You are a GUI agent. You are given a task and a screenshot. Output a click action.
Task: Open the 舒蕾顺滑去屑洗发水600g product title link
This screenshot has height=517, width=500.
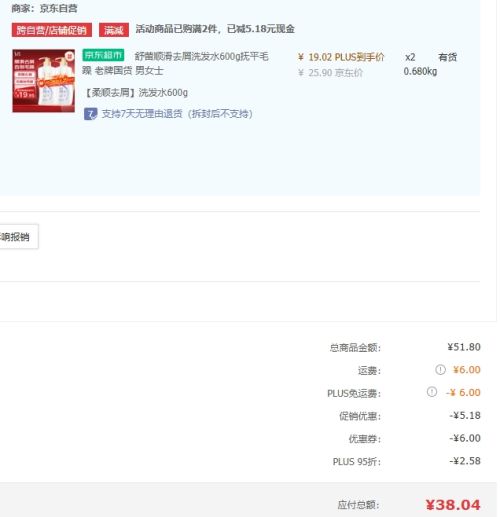point(175,63)
